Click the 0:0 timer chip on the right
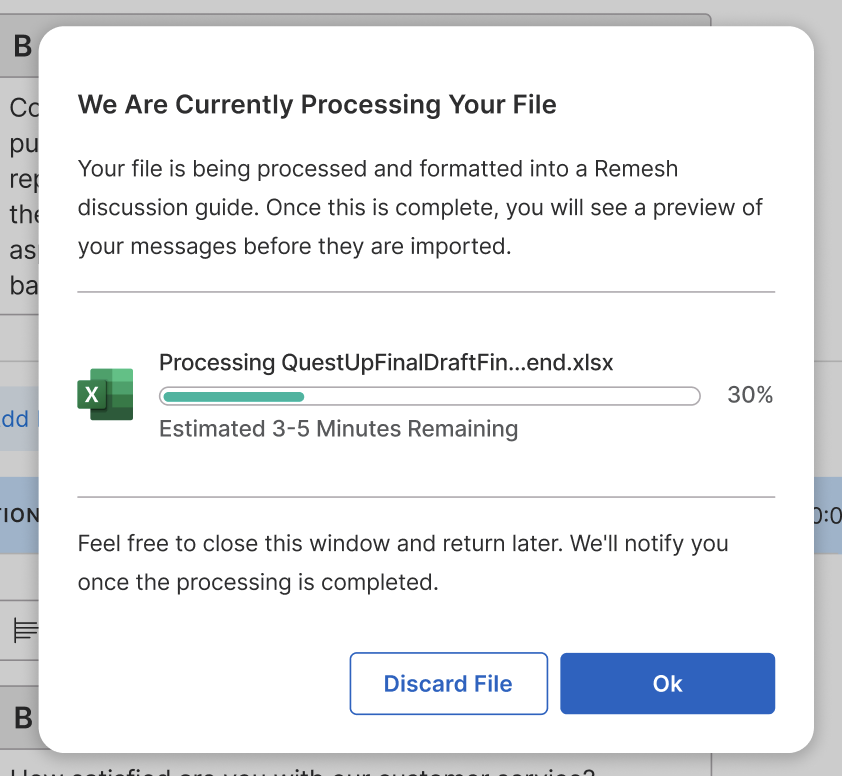The height and width of the screenshot is (776, 842). (x=831, y=515)
